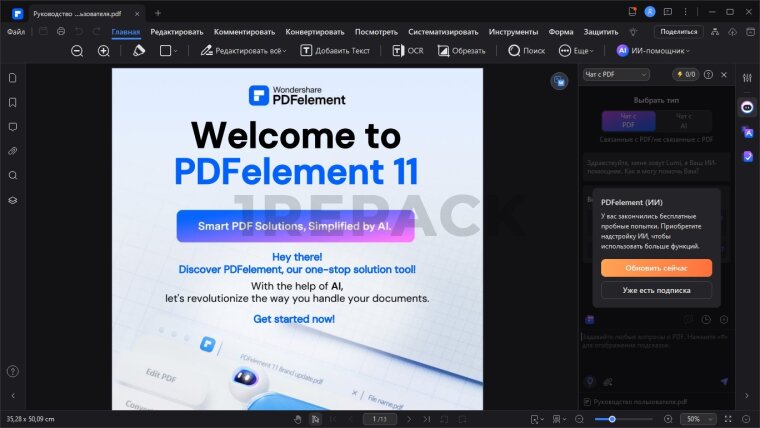Open the page thumbnails panel in sidebar
Image resolution: width=760 pixels, height=428 pixels.
(13, 78)
